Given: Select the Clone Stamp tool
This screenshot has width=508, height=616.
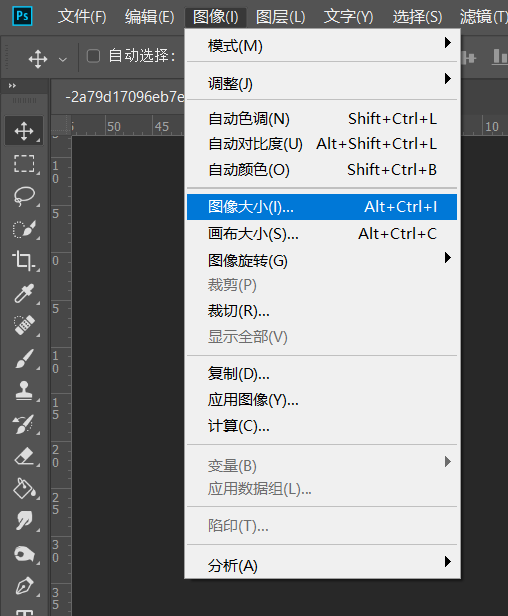Looking at the screenshot, I should pyautogui.click(x=24, y=391).
